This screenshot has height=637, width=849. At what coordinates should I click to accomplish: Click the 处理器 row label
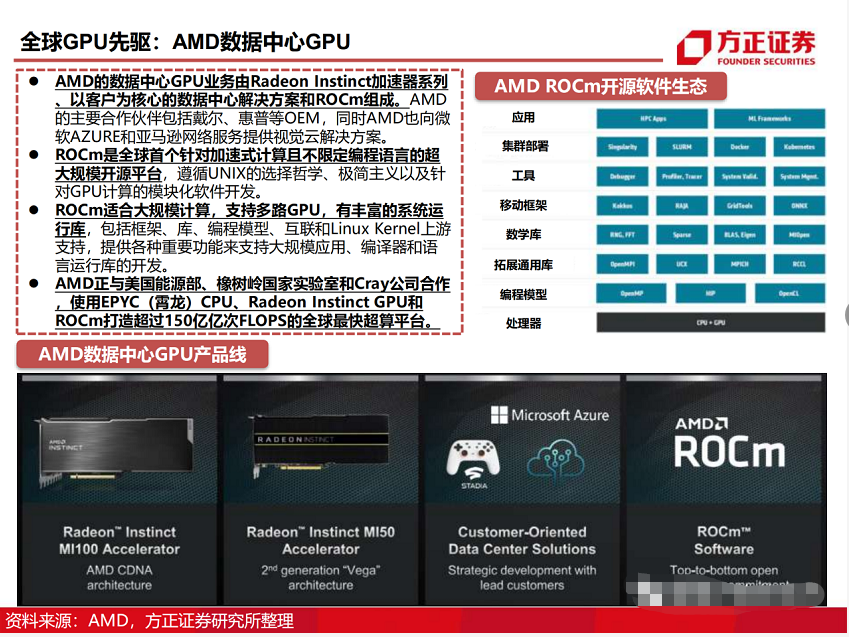[523, 323]
